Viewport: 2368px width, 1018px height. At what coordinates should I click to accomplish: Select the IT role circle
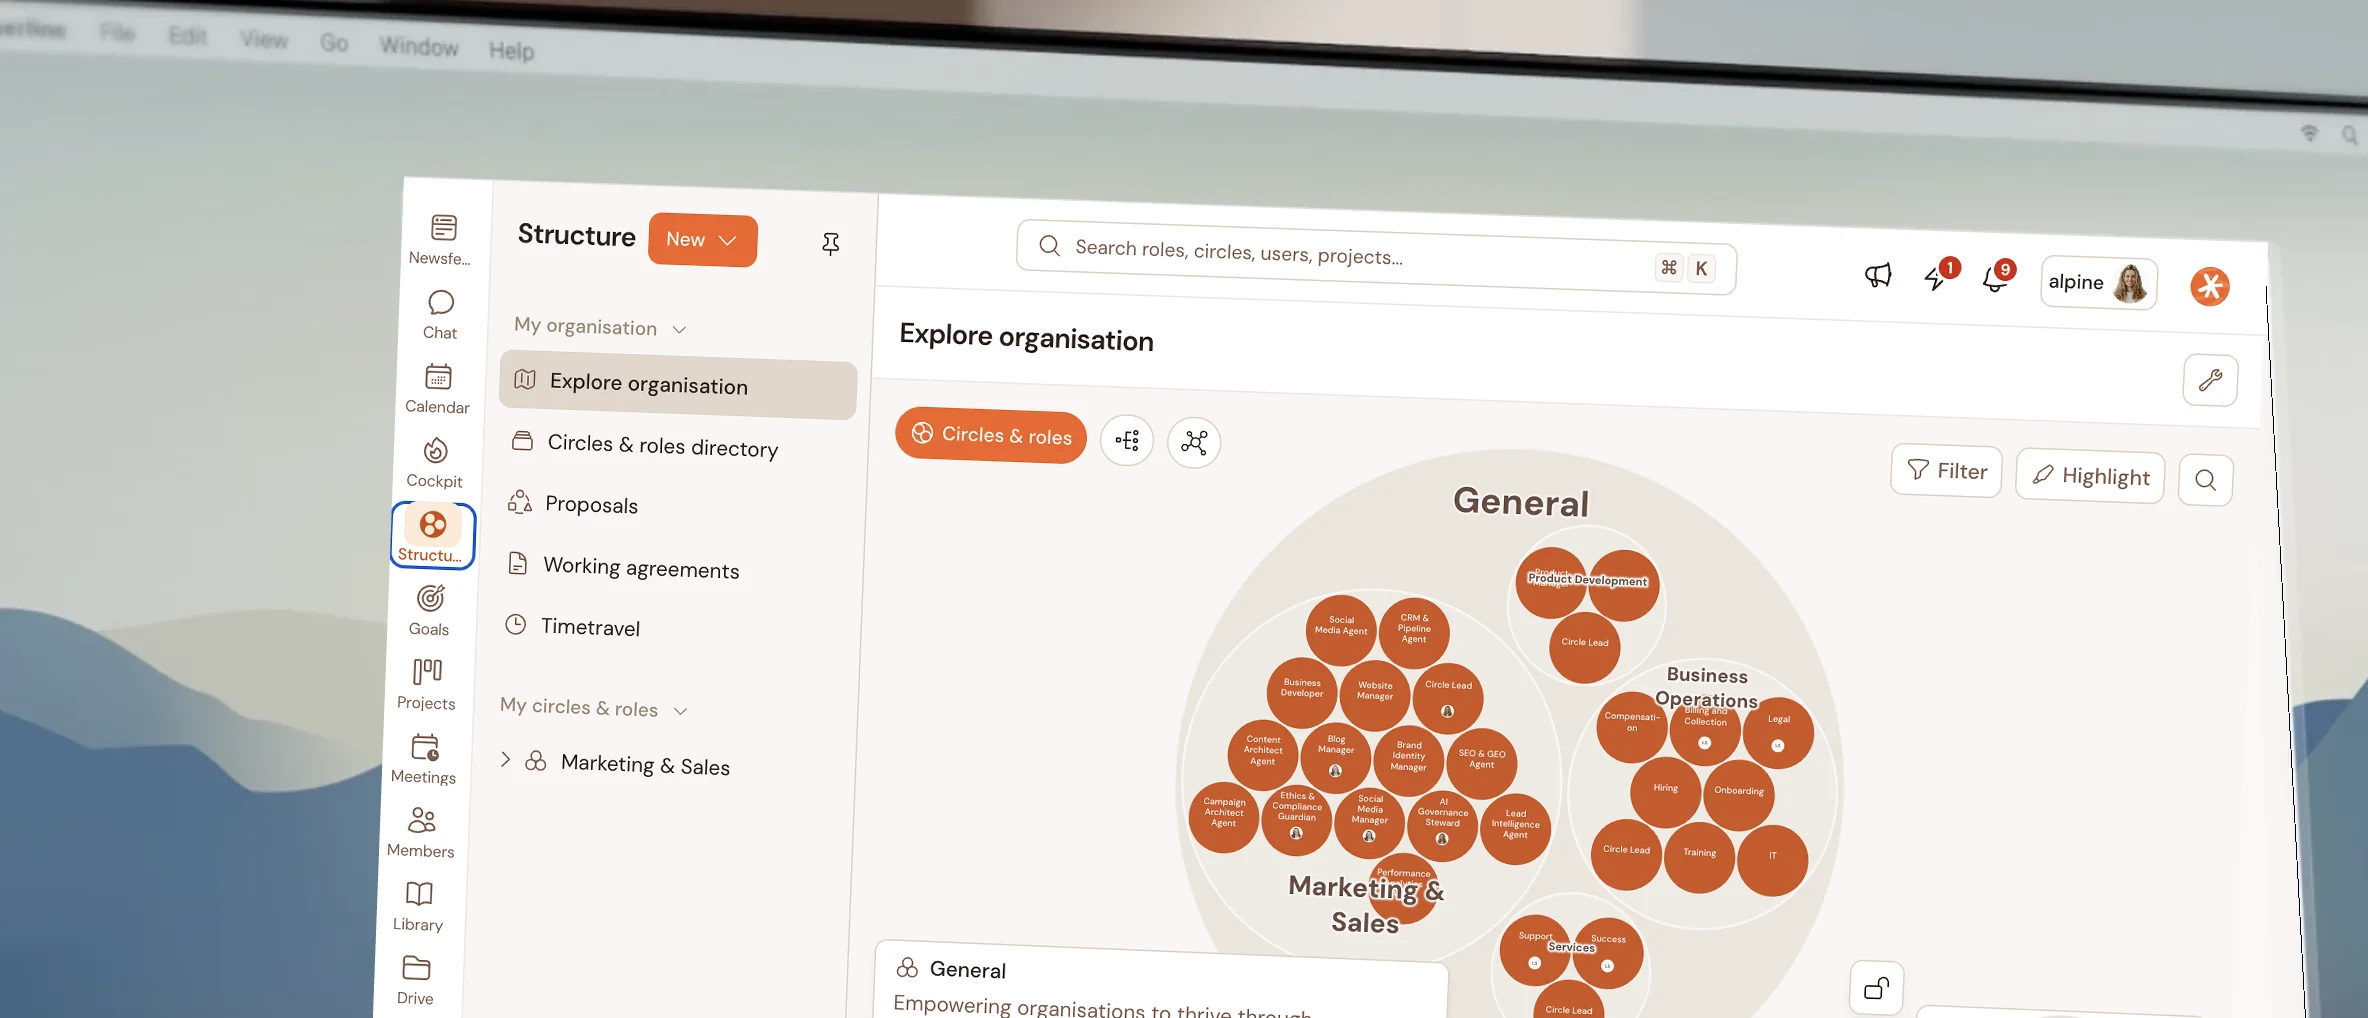click(1773, 860)
